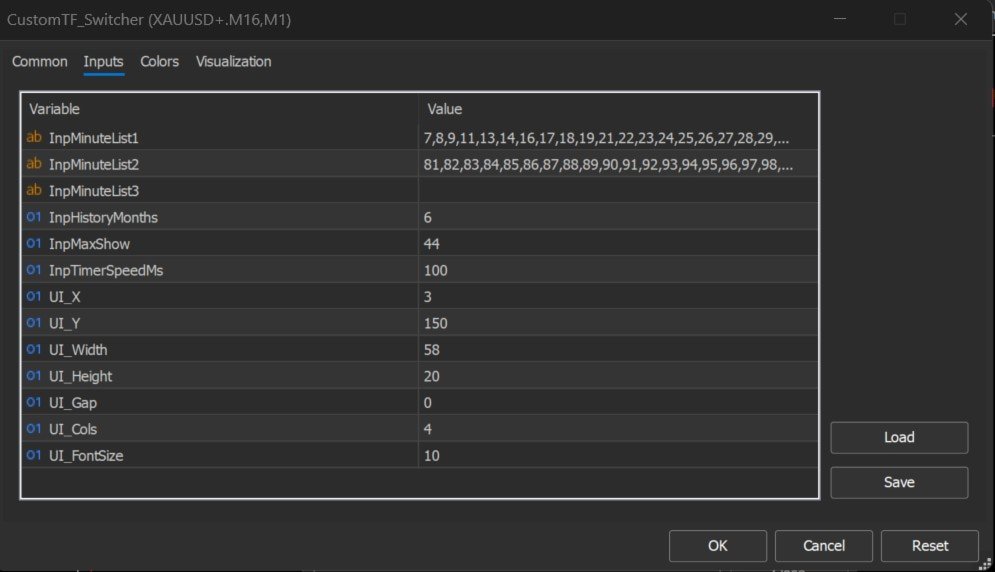
Task: Click the integer type icon beside UI_X
Action: (34, 297)
